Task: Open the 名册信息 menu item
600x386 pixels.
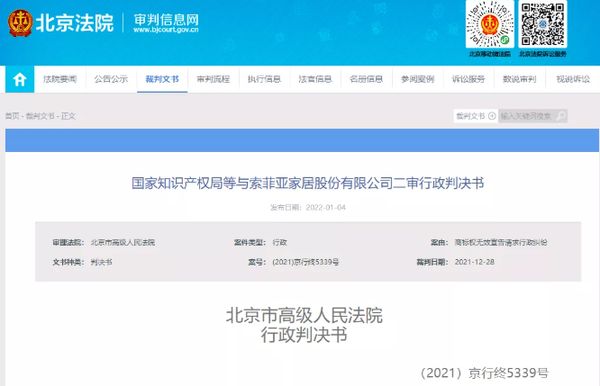Action: tap(366, 79)
